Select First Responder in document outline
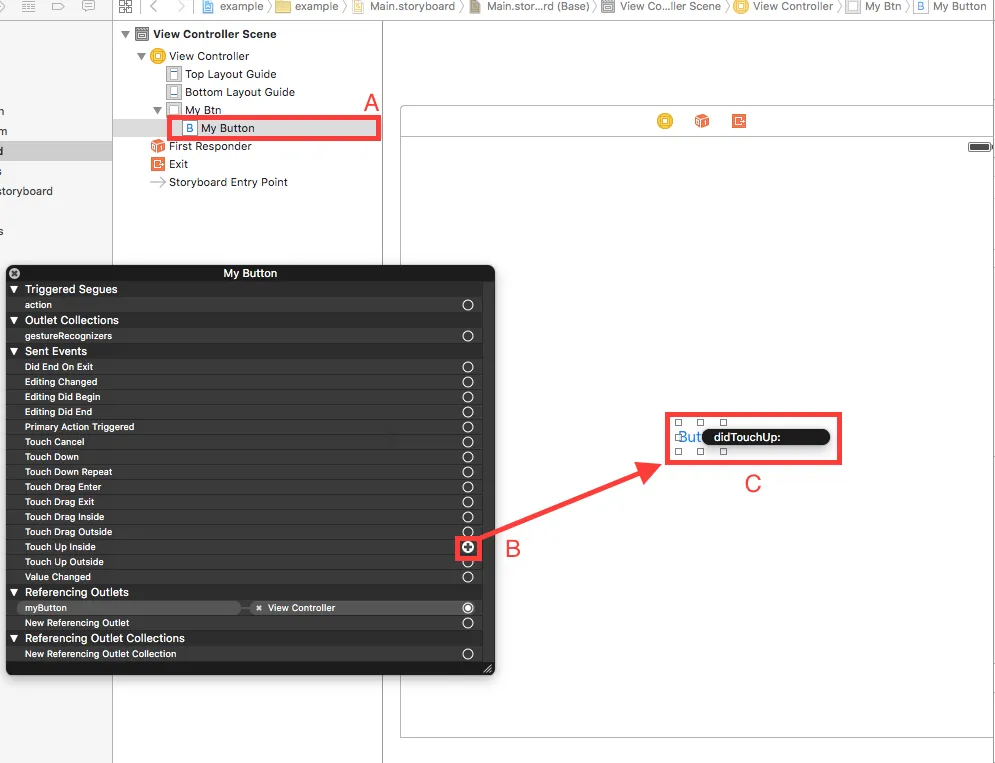 click(247, 146)
